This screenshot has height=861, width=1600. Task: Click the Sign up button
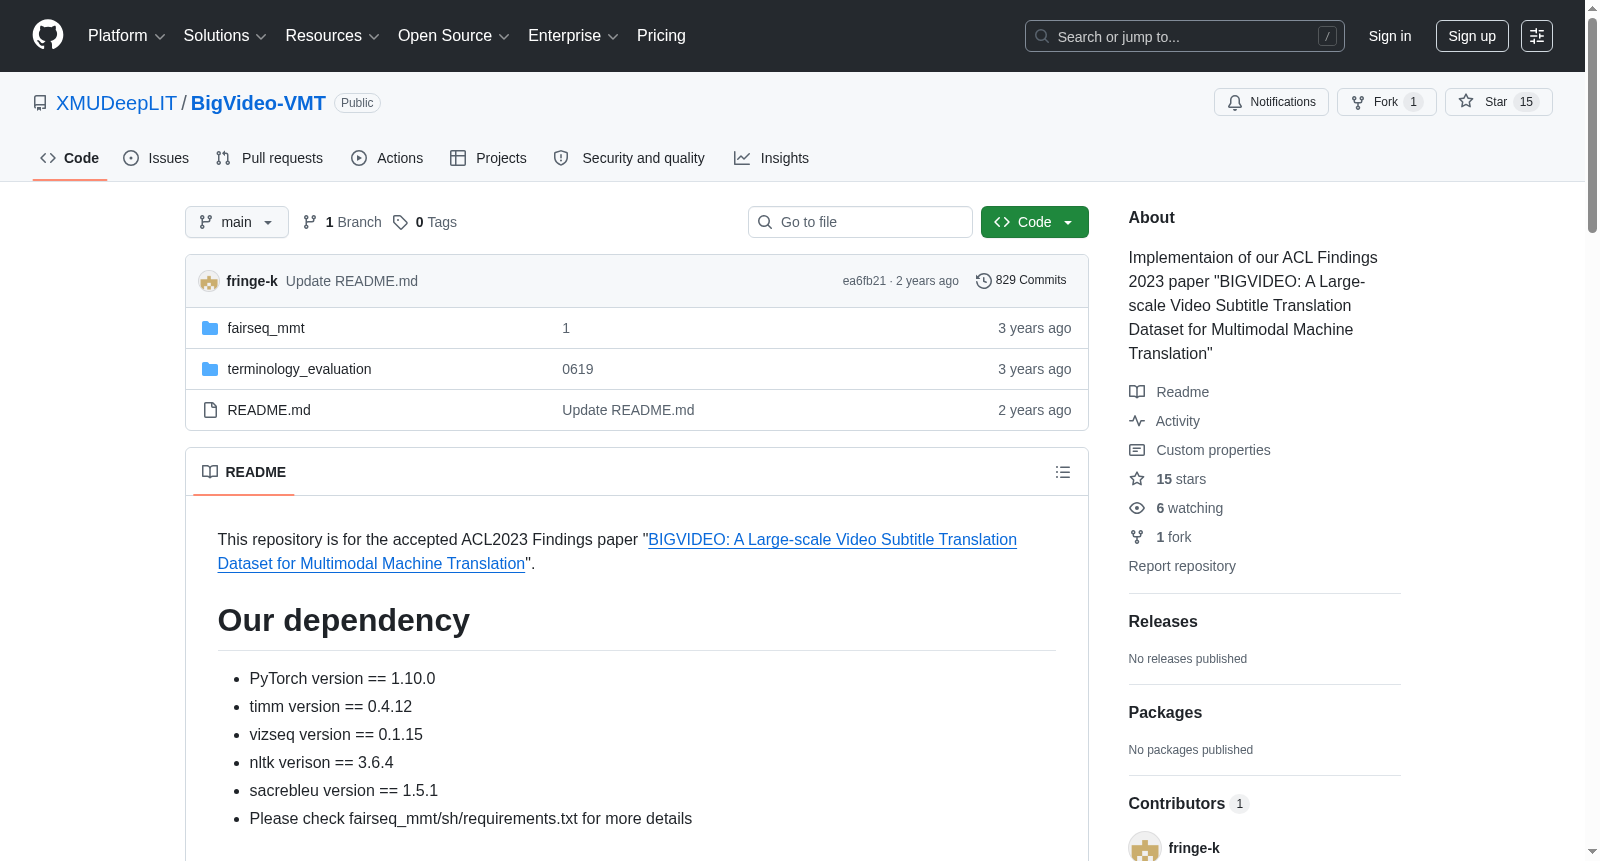point(1472,36)
